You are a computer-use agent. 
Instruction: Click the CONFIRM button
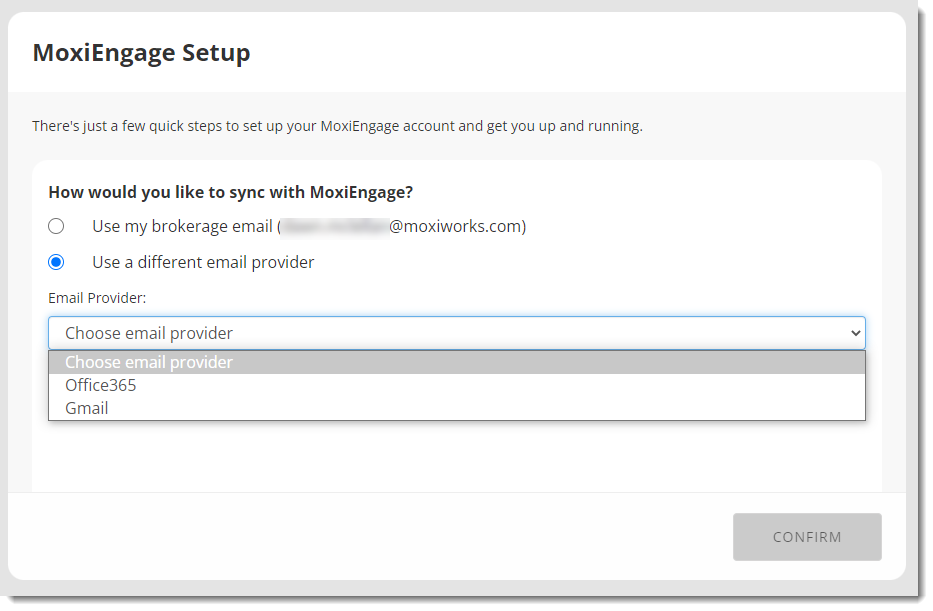tap(807, 537)
